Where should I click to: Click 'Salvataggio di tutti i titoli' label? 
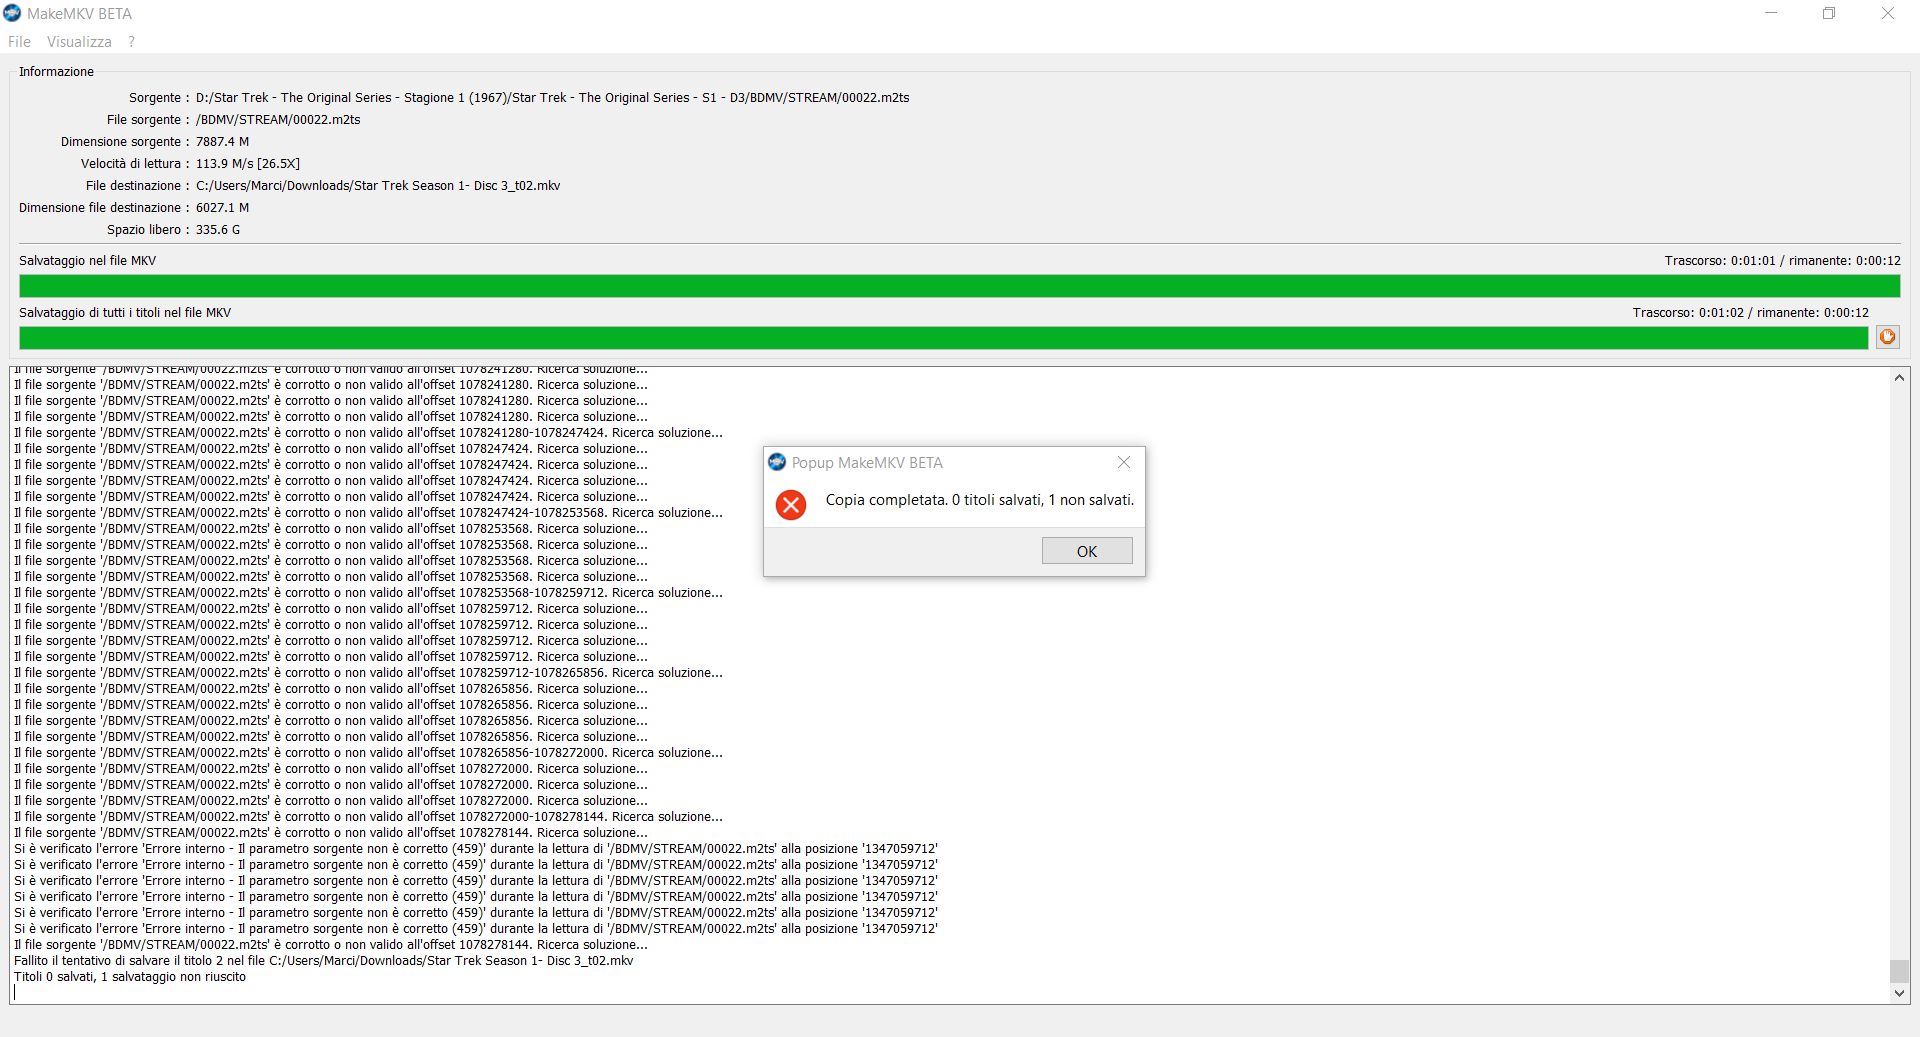pyautogui.click(x=125, y=313)
